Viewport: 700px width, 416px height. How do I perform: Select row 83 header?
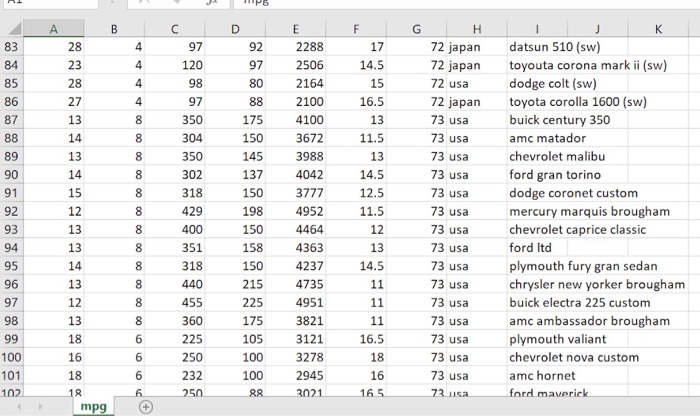[12, 47]
